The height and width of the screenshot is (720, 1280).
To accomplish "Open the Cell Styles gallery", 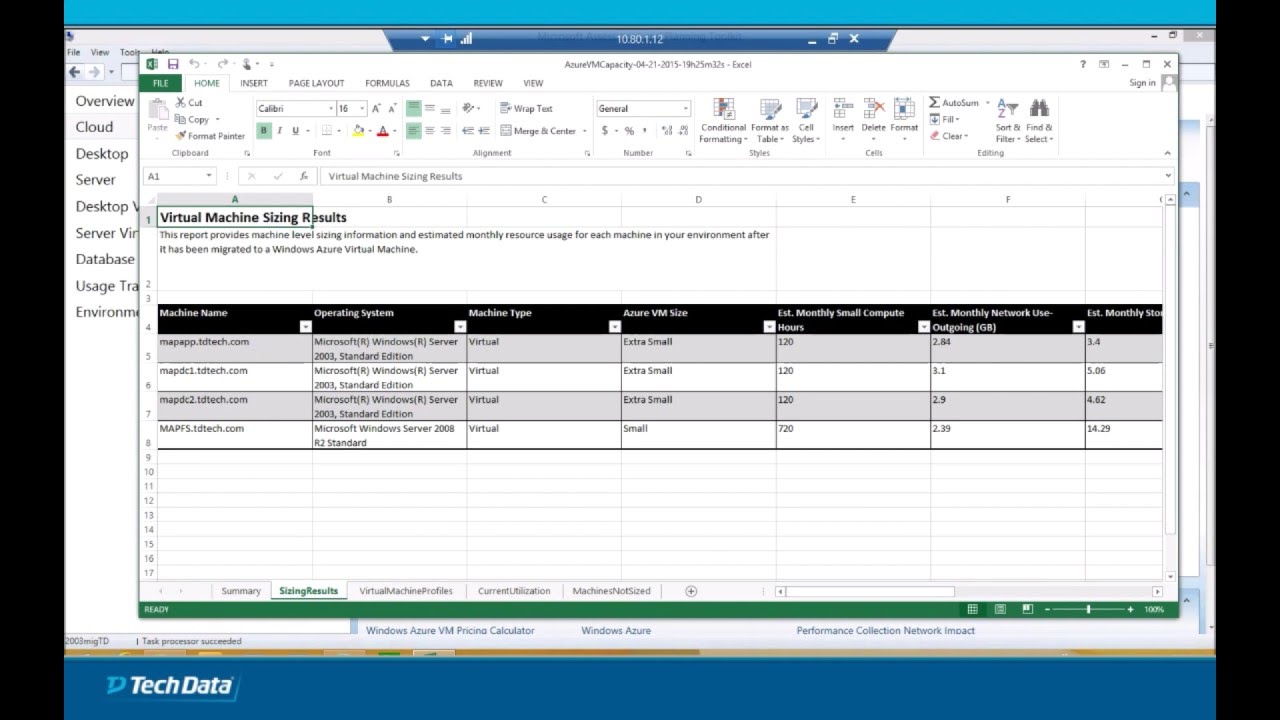I will pos(806,121).
